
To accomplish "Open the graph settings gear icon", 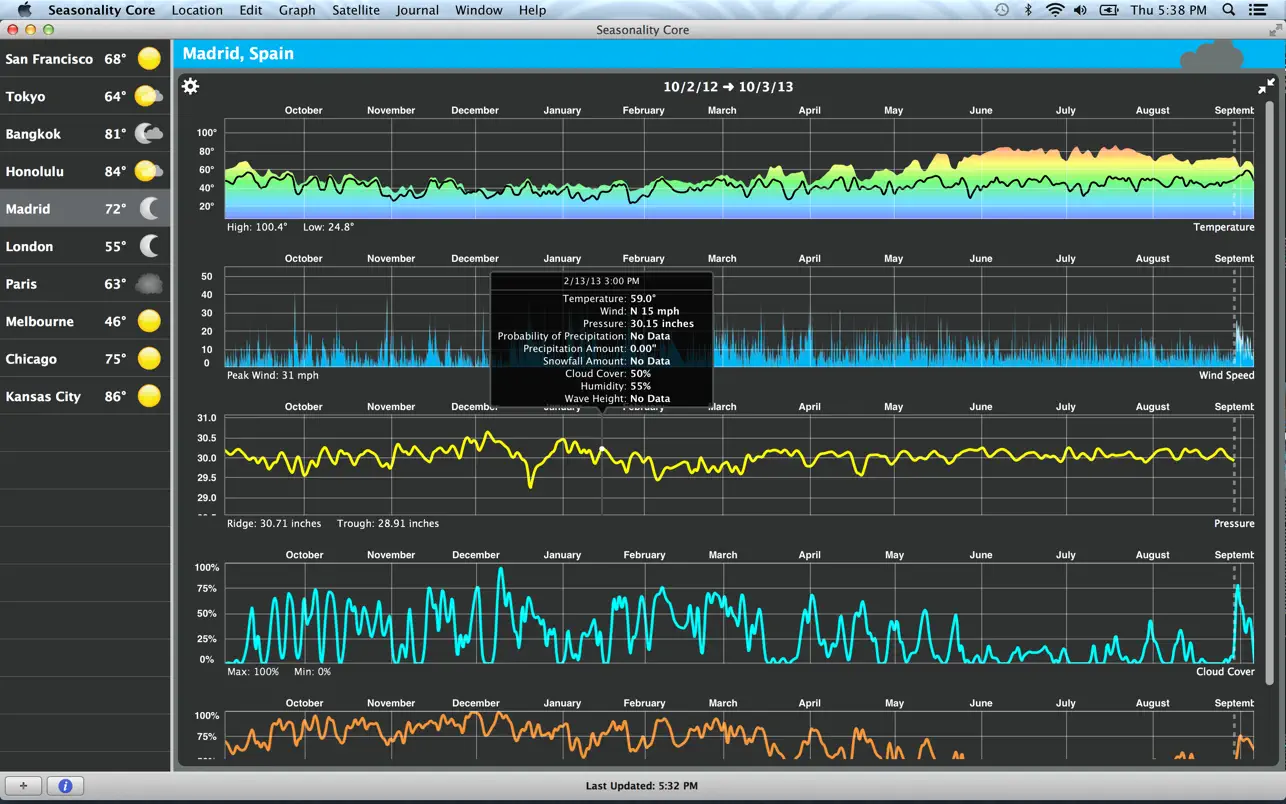I will 190,86.
